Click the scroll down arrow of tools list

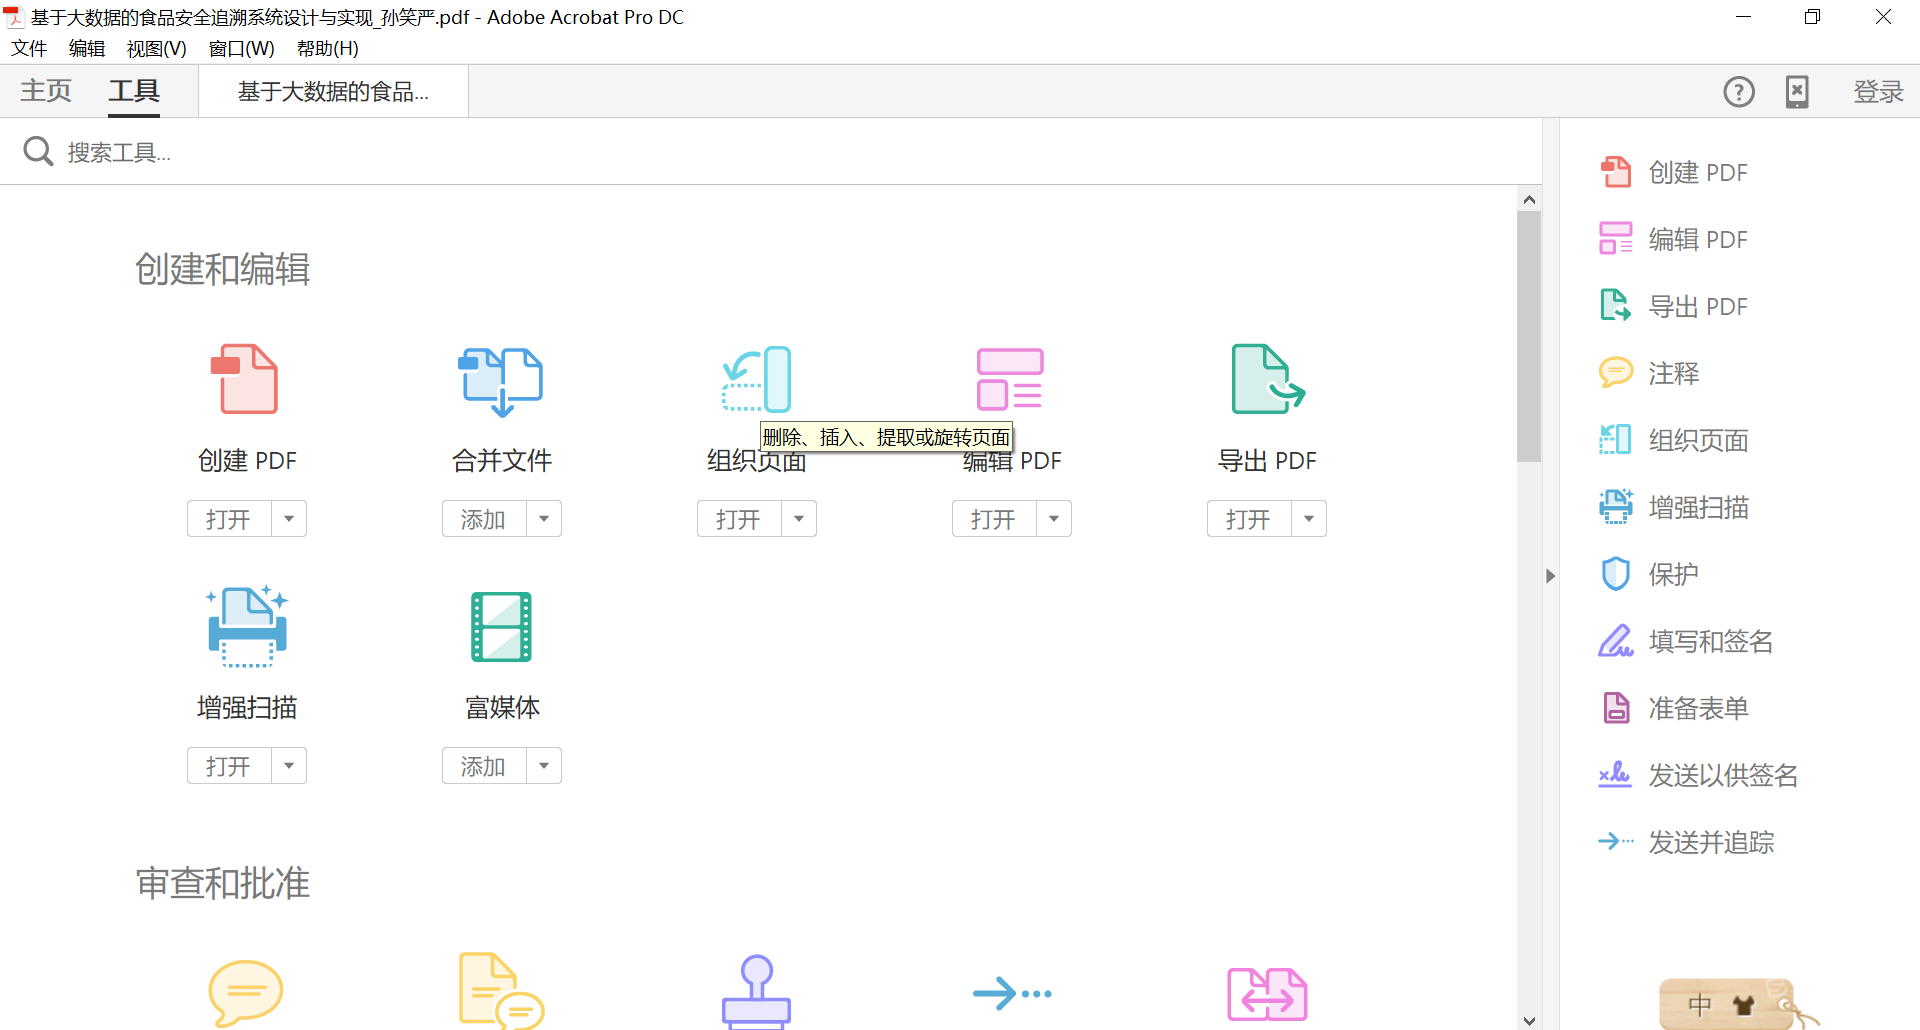tap(1529, 1020)
